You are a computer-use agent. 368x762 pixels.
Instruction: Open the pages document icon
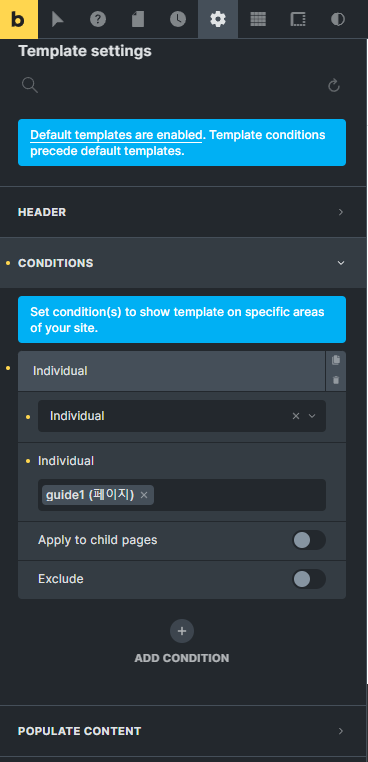coord(138,19)
